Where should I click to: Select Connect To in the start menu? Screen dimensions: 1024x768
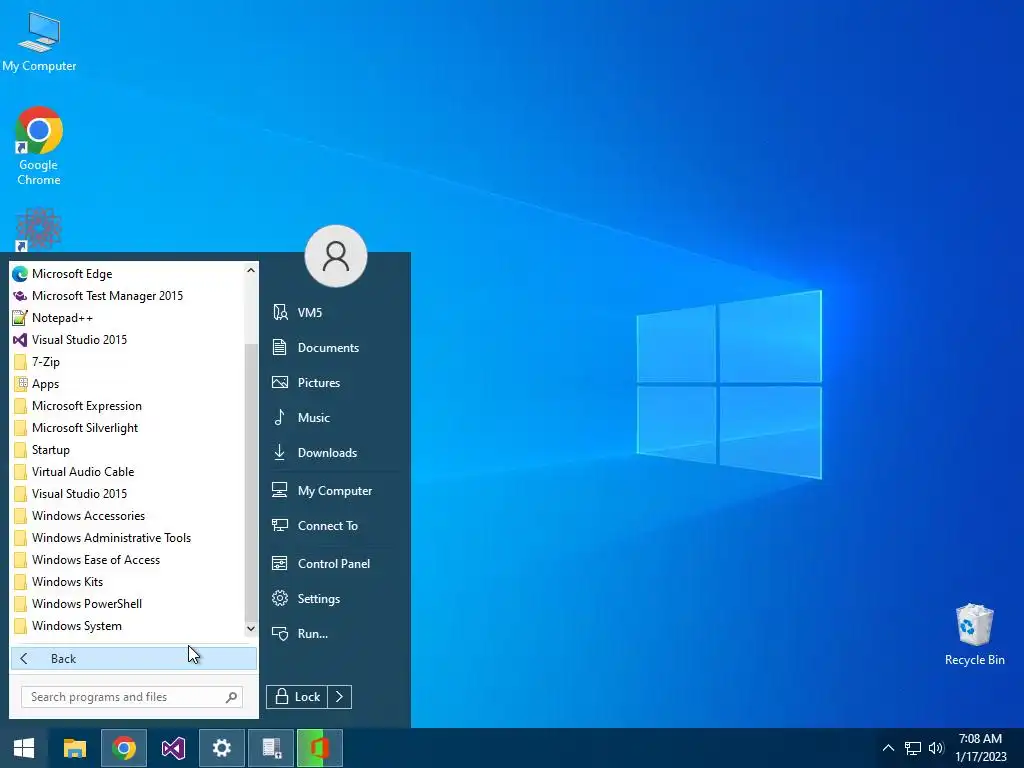[336, 526]
